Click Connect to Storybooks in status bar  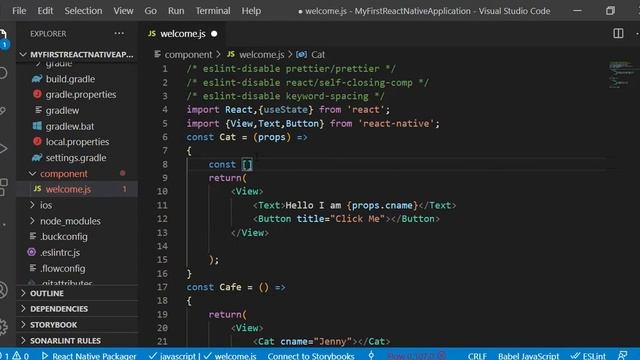point(311,356)
